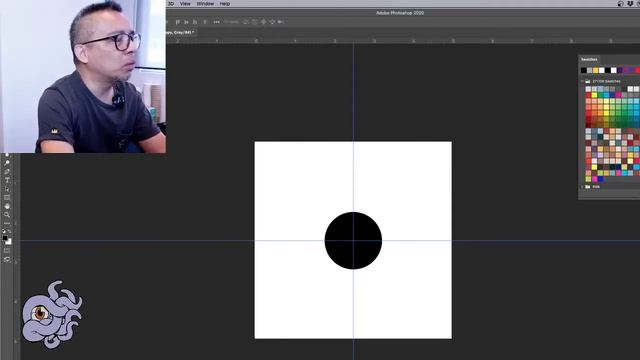Collapse the top swatches folder group
This screenshot has width=640, height=360.
582,81
